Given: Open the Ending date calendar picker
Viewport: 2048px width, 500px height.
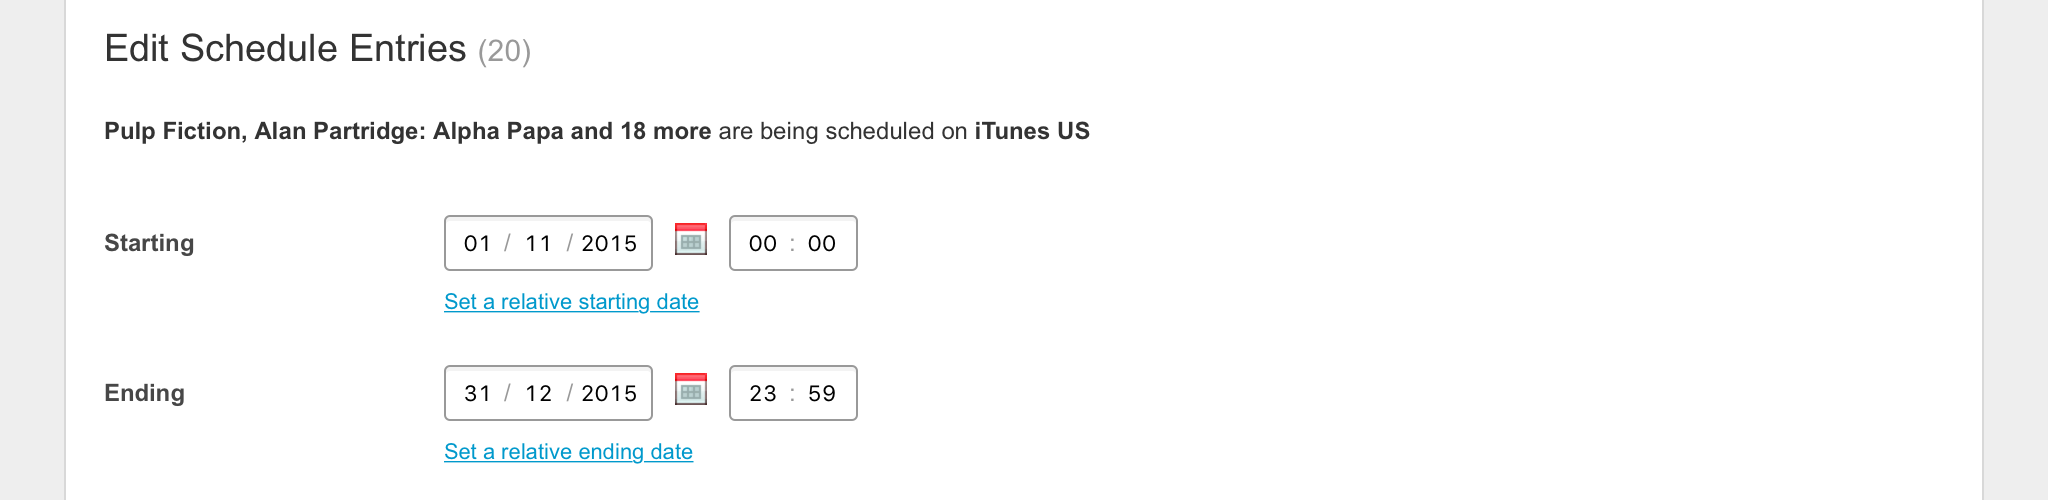Looking at the screenshot, I should coord(691,390).
